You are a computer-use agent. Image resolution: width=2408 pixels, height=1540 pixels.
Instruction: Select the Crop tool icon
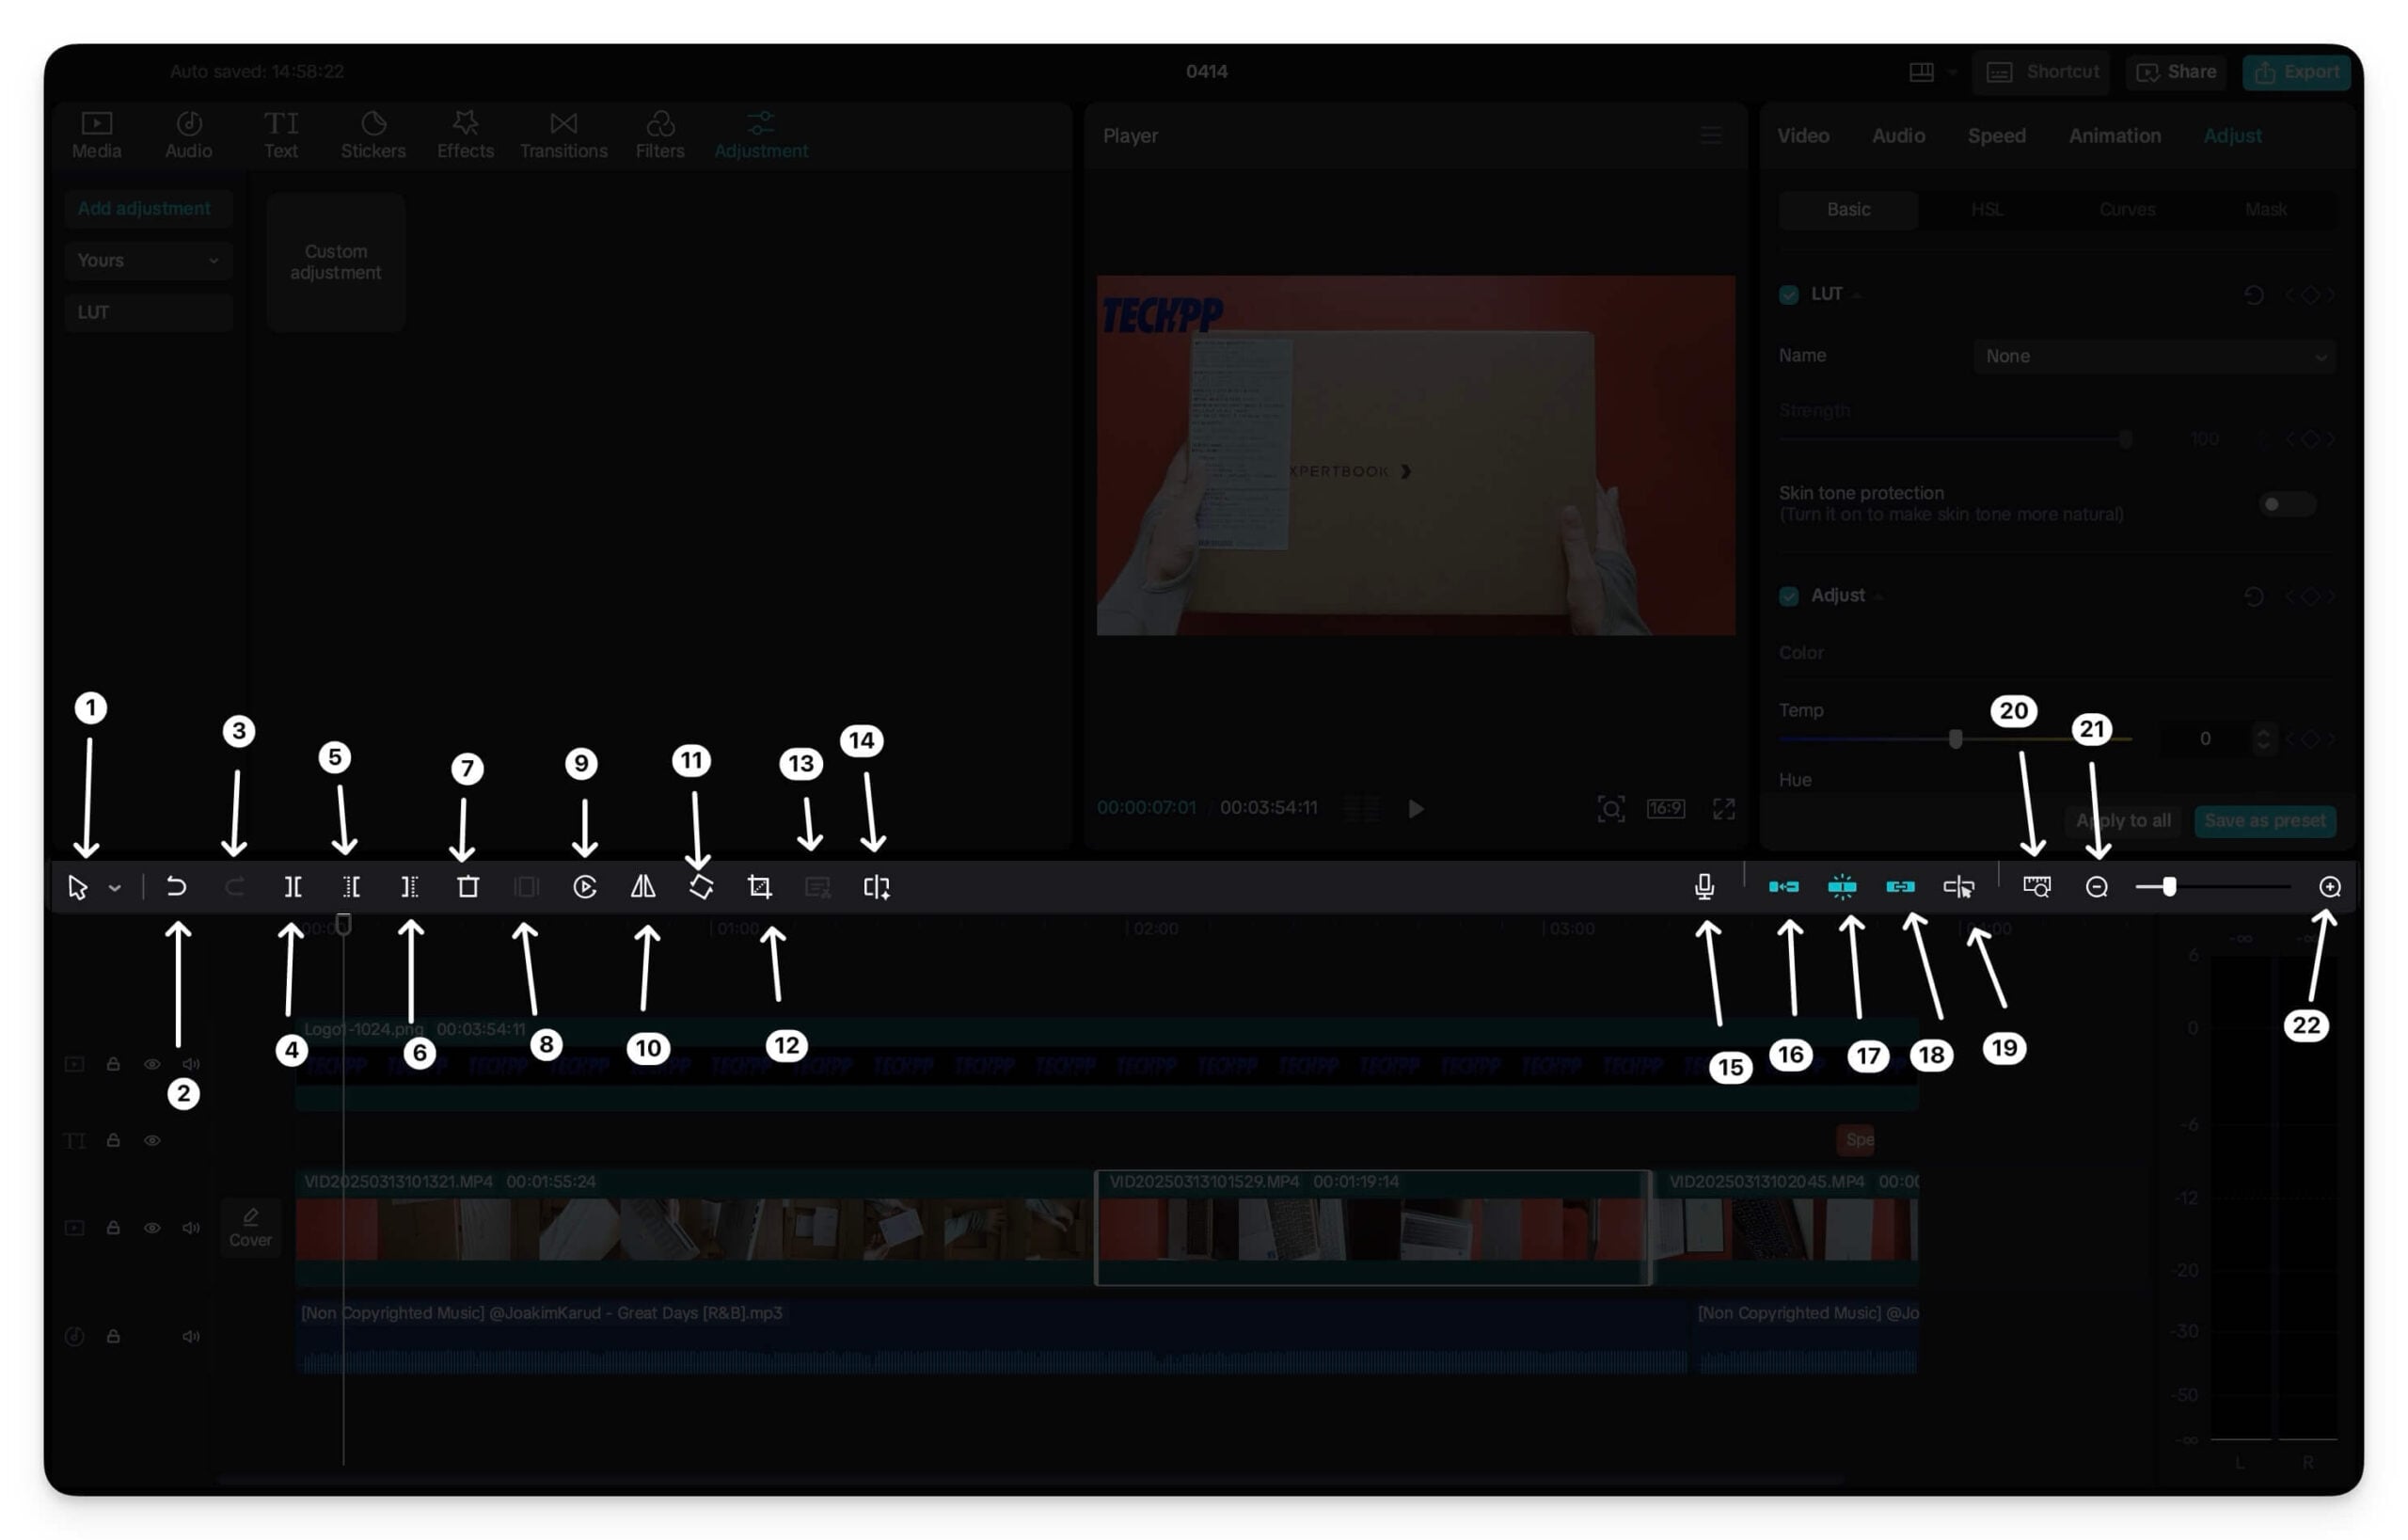pyautogui.click(x=760, y=887)
